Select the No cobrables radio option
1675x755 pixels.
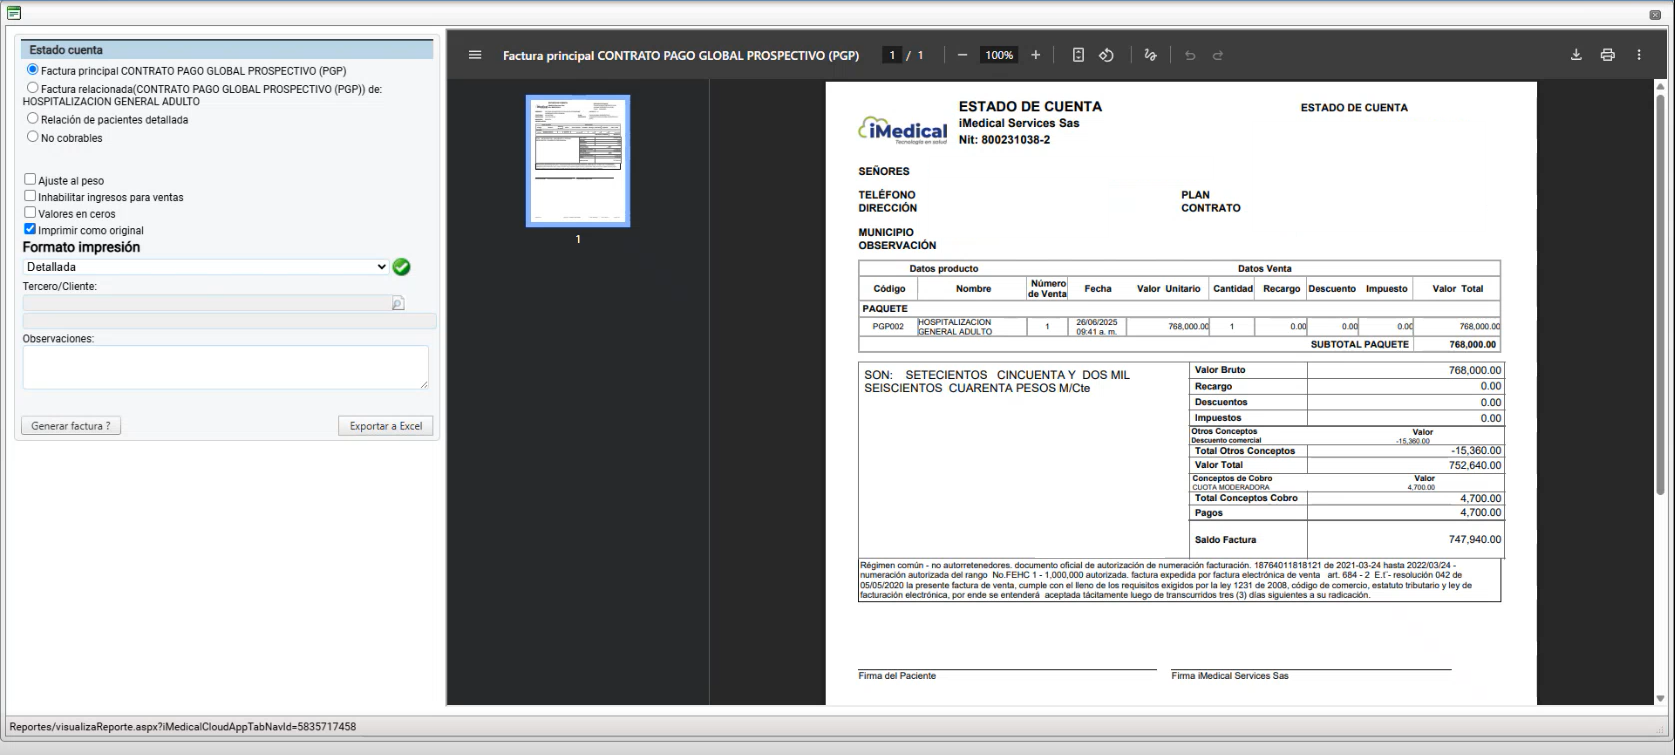(33, 137)
